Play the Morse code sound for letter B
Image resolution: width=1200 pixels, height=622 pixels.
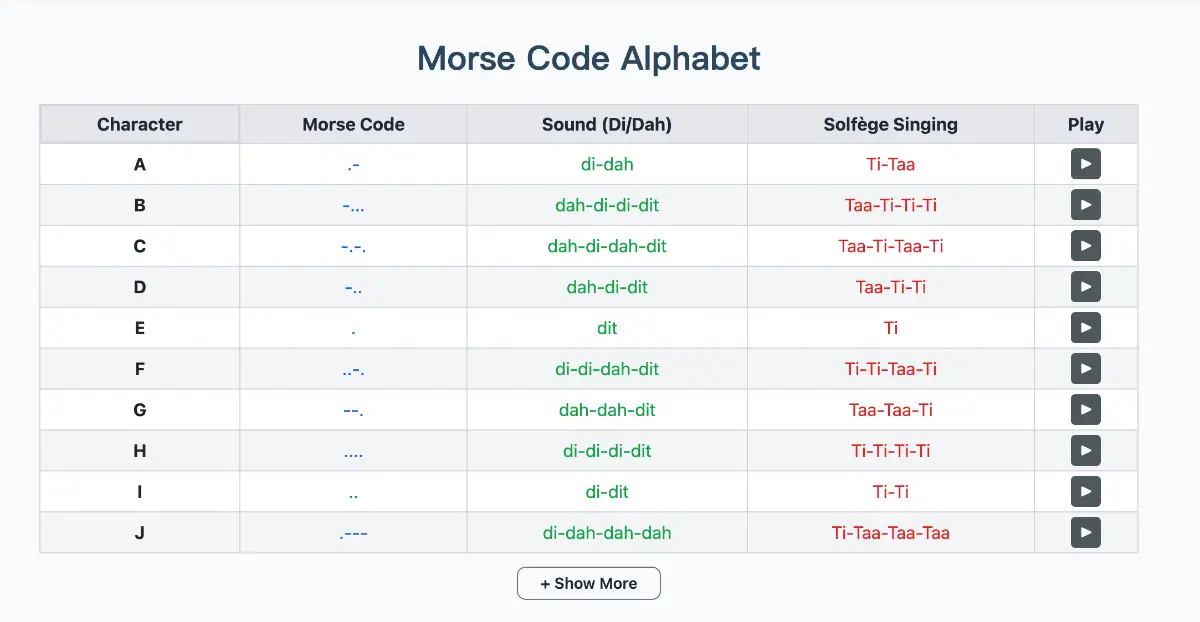(1085, 205)
